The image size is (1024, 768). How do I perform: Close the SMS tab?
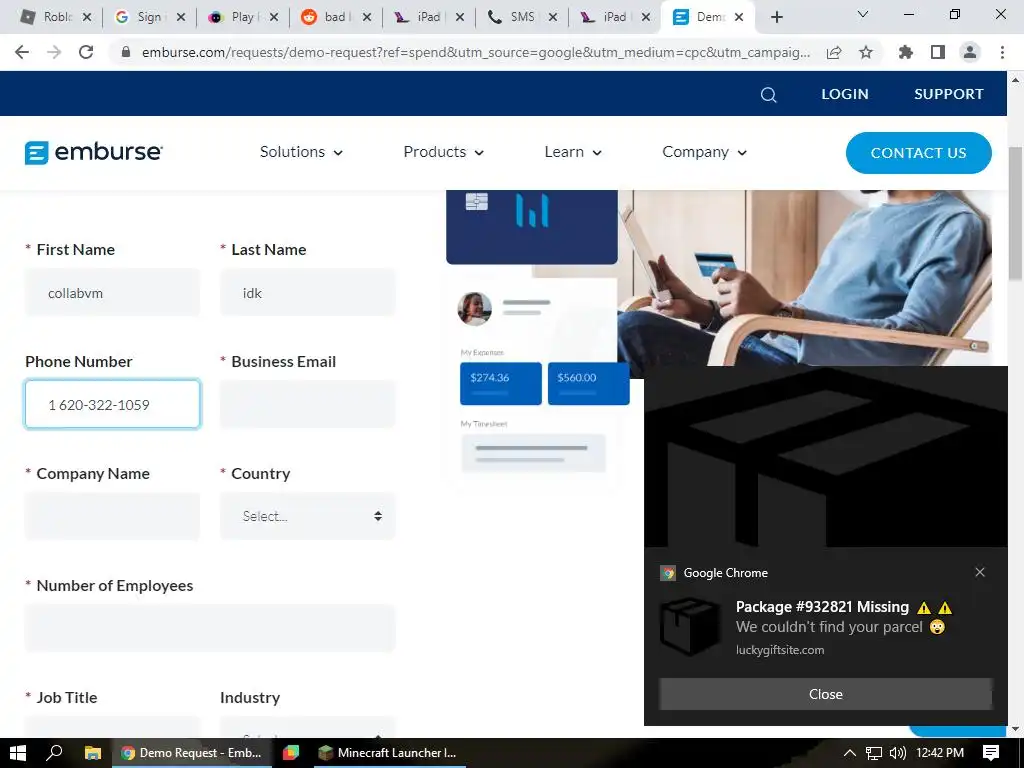552,17
